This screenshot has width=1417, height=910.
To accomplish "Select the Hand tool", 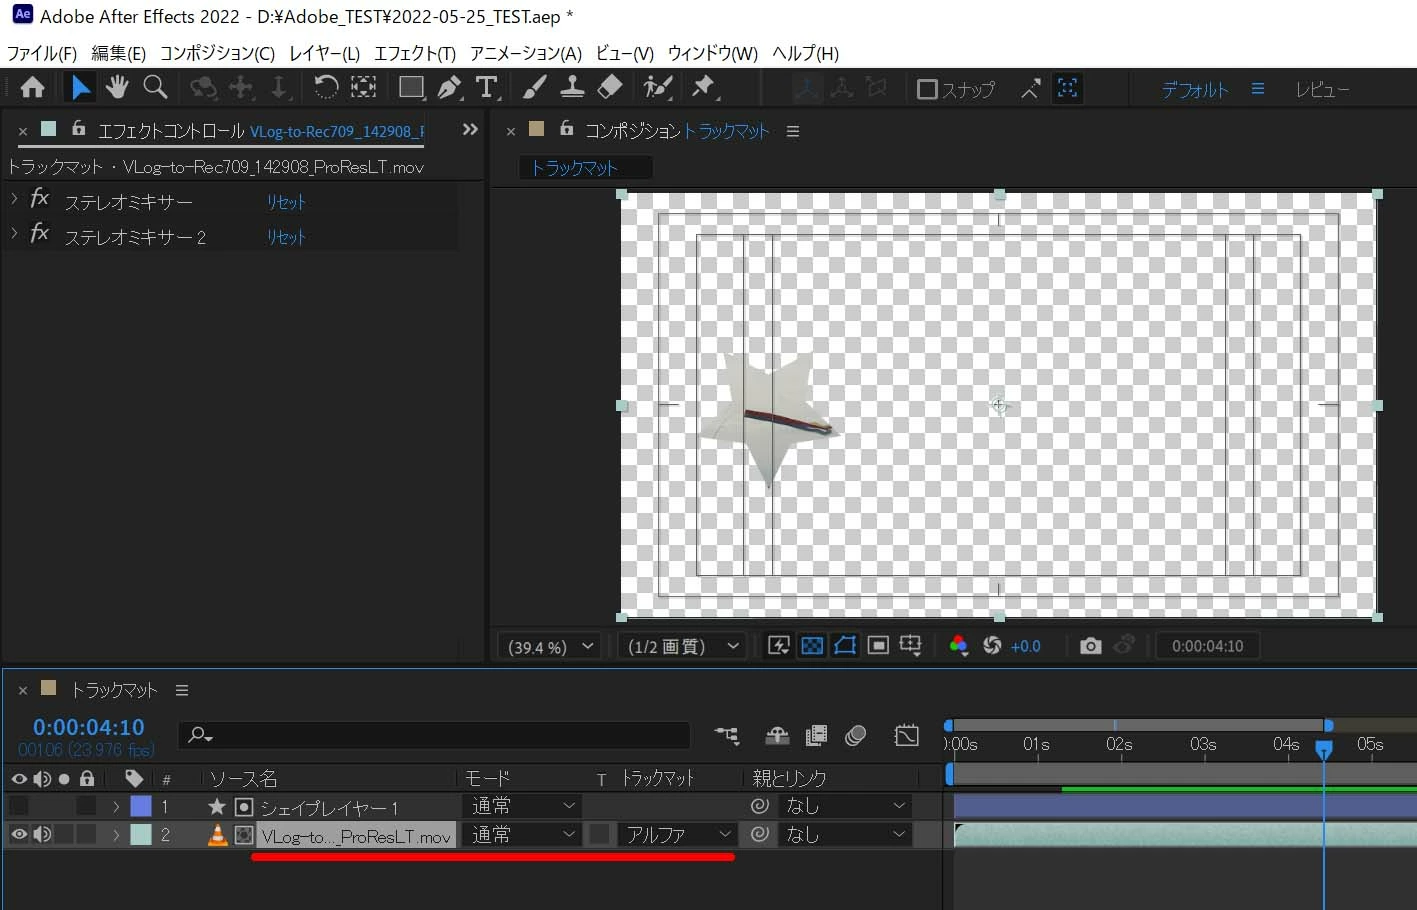I will point(117,88).
